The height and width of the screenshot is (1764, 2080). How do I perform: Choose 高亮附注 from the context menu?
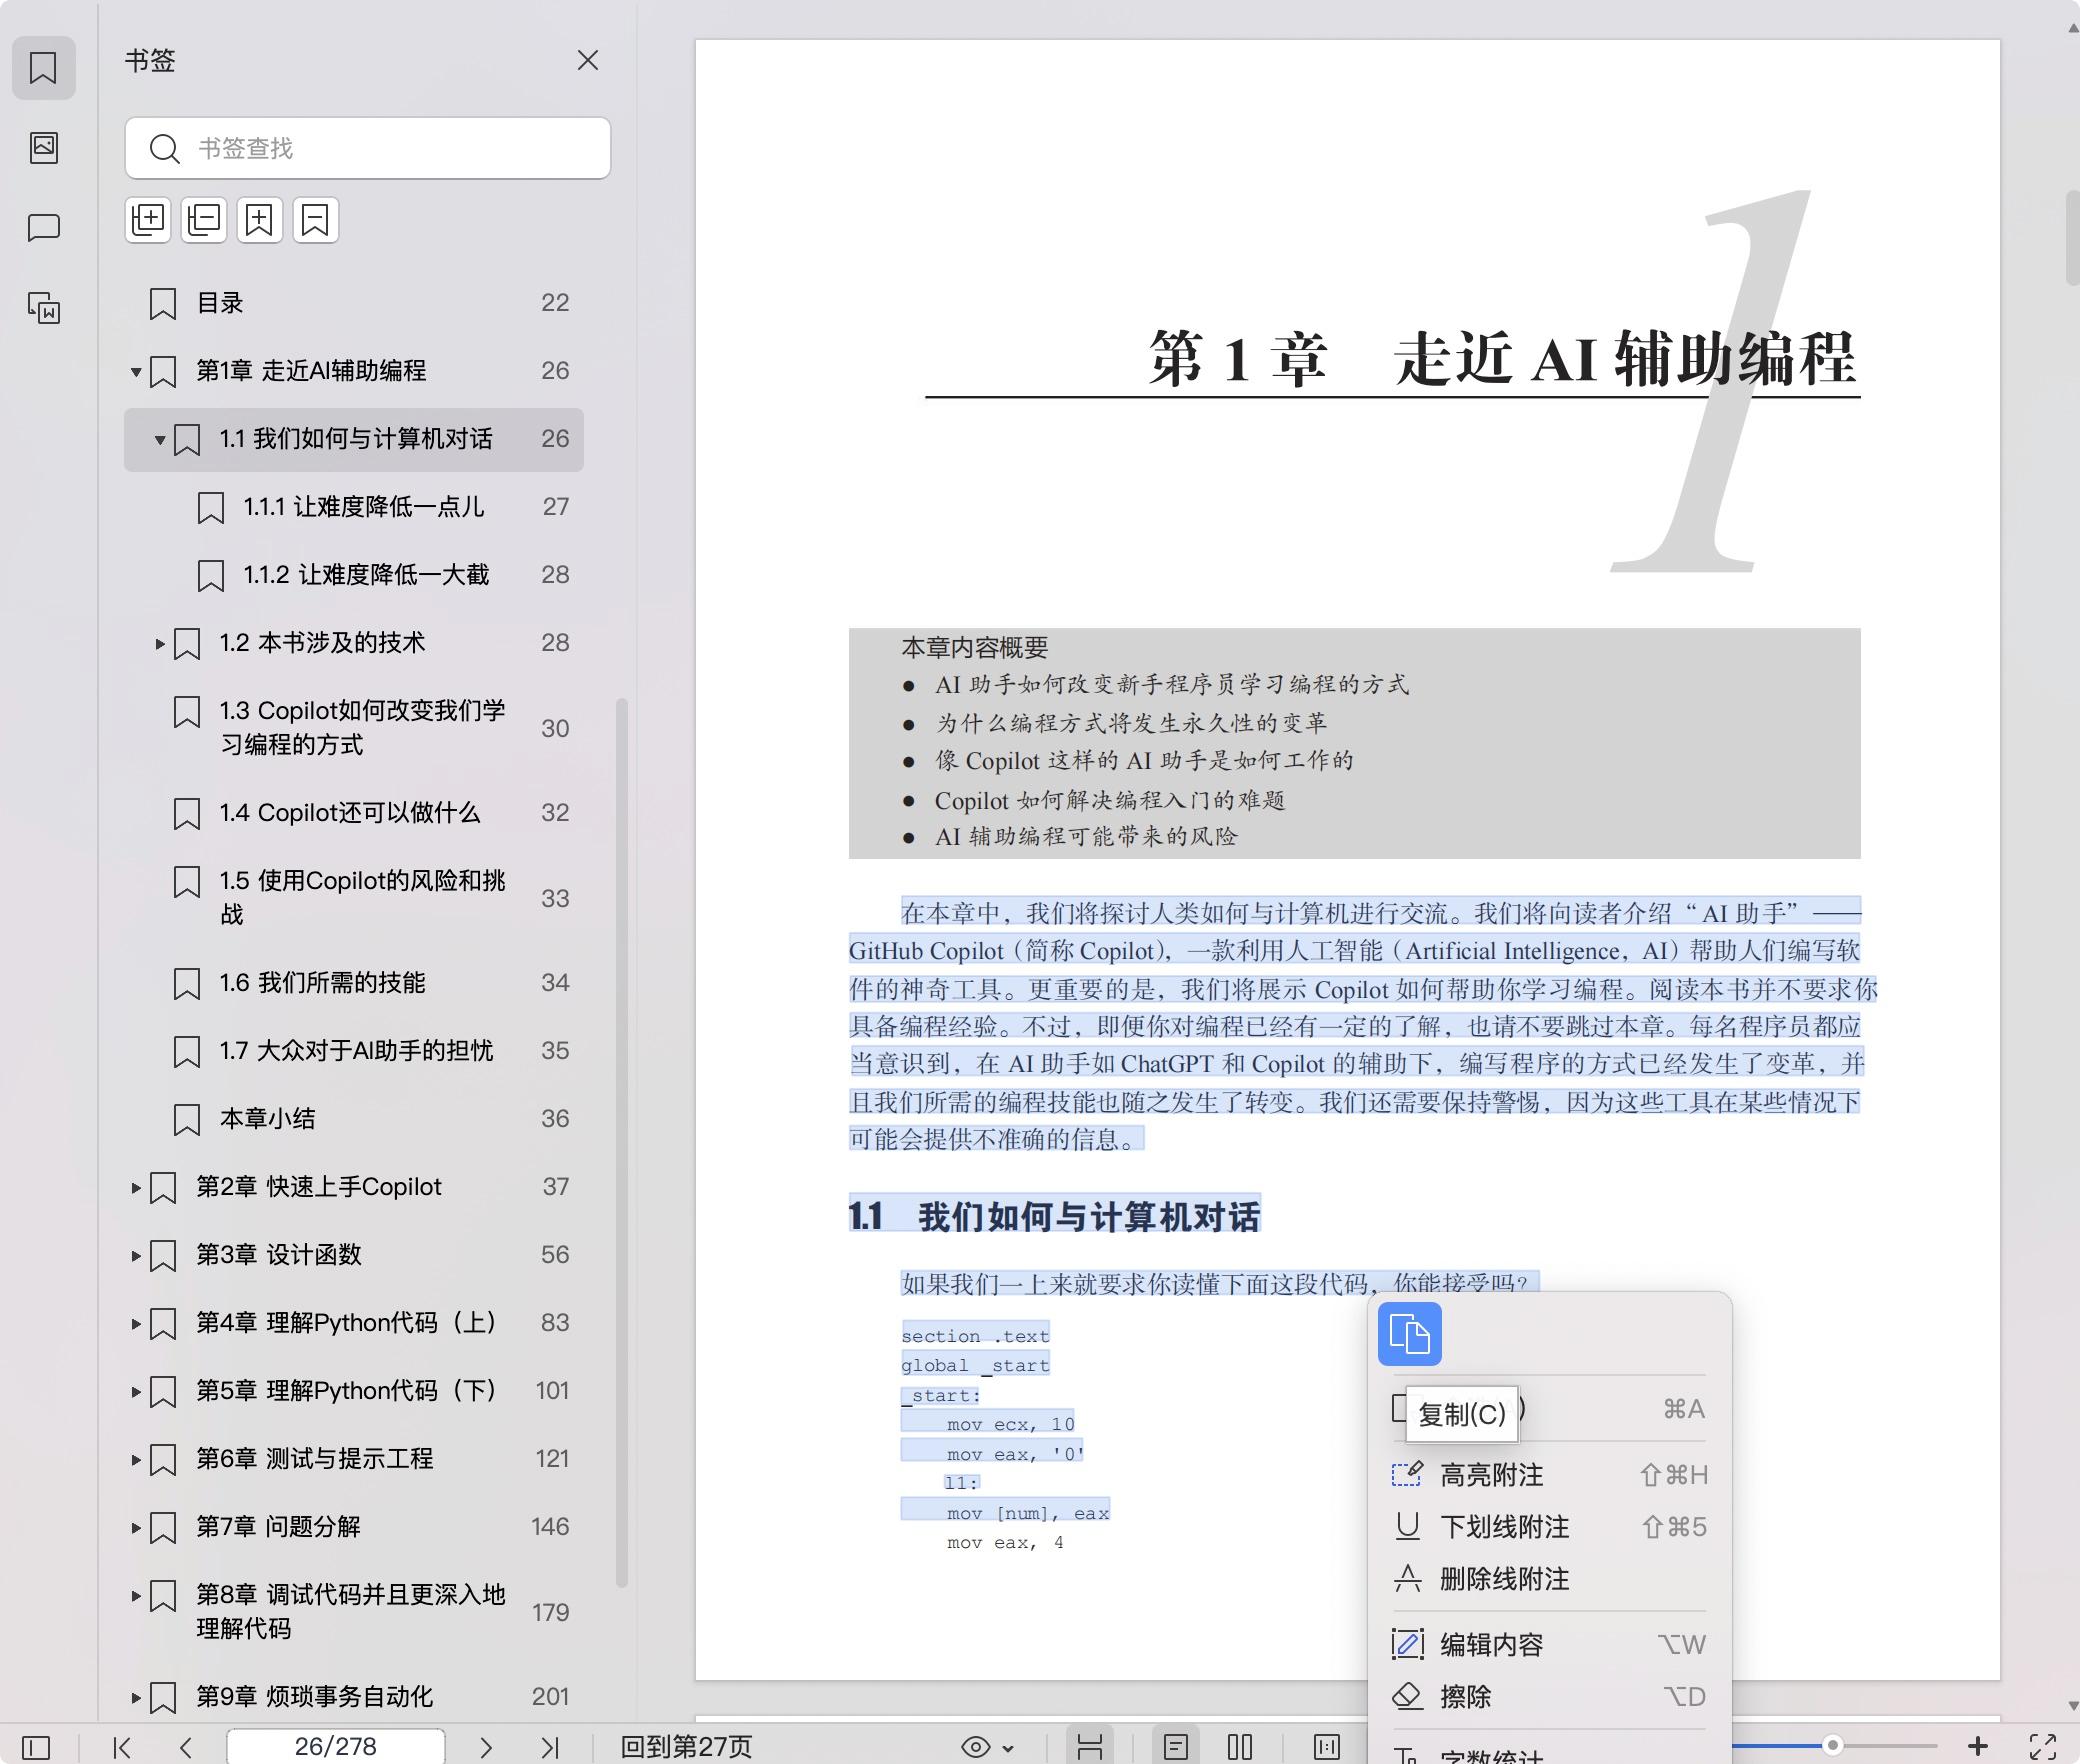1491,1475
